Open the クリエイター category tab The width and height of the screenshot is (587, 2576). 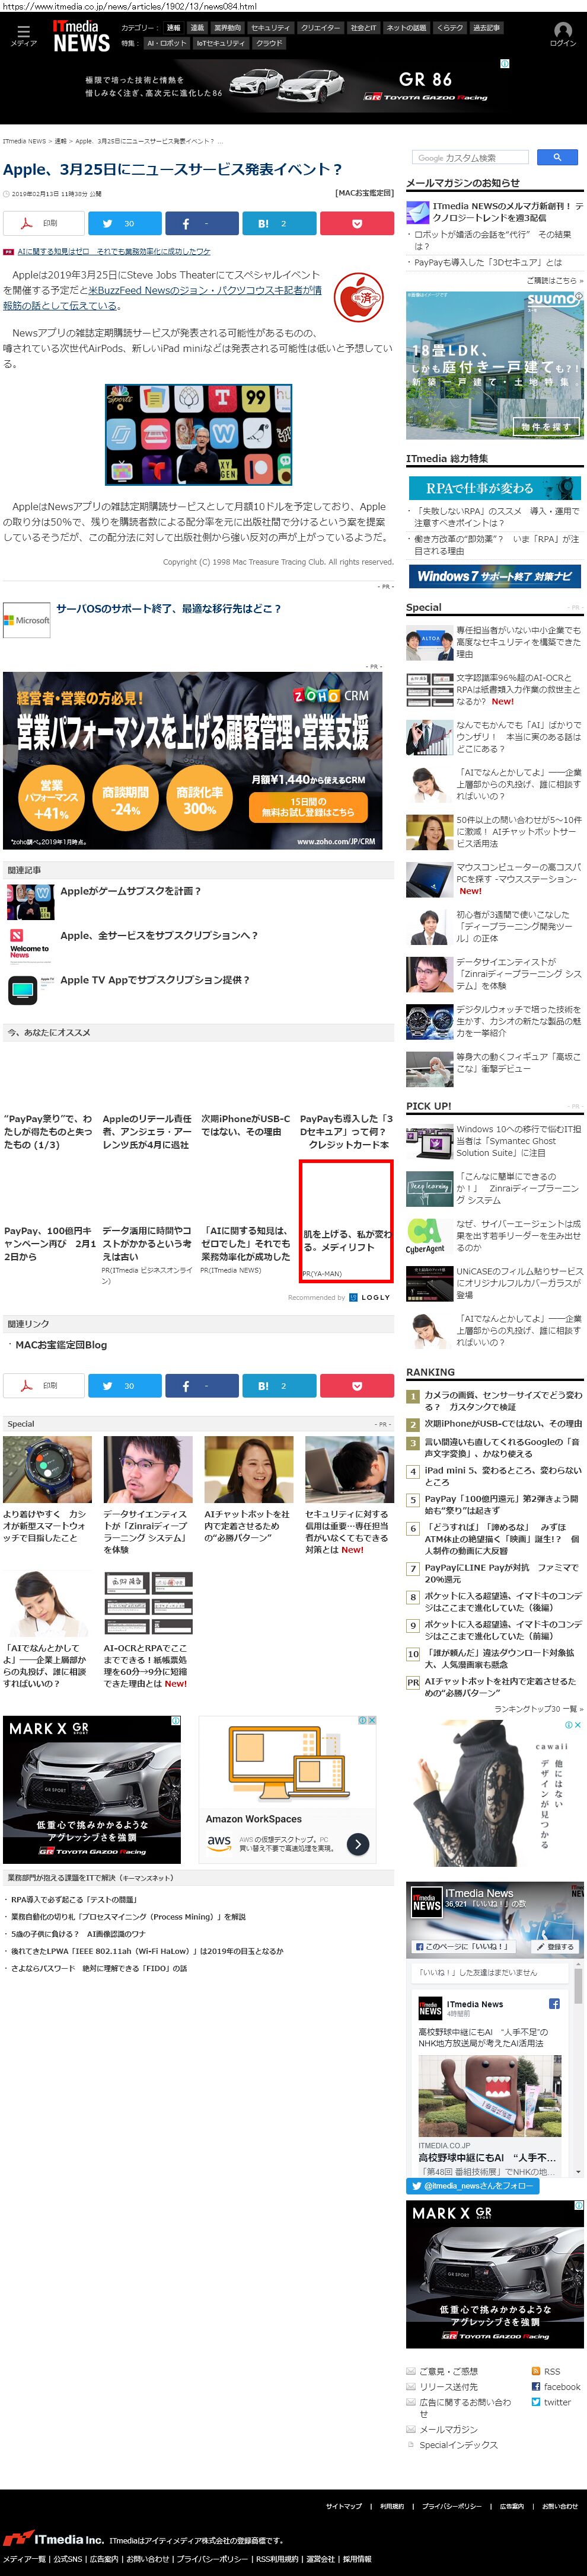tap(320, 28)
